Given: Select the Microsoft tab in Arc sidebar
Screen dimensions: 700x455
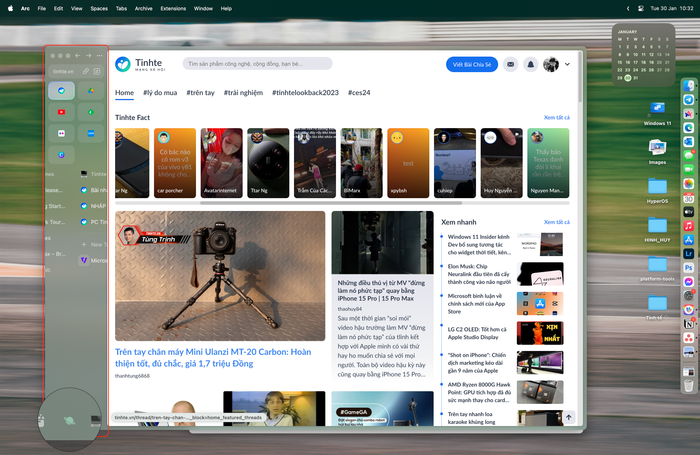Looking at the screenshot, I should [94, 260].
